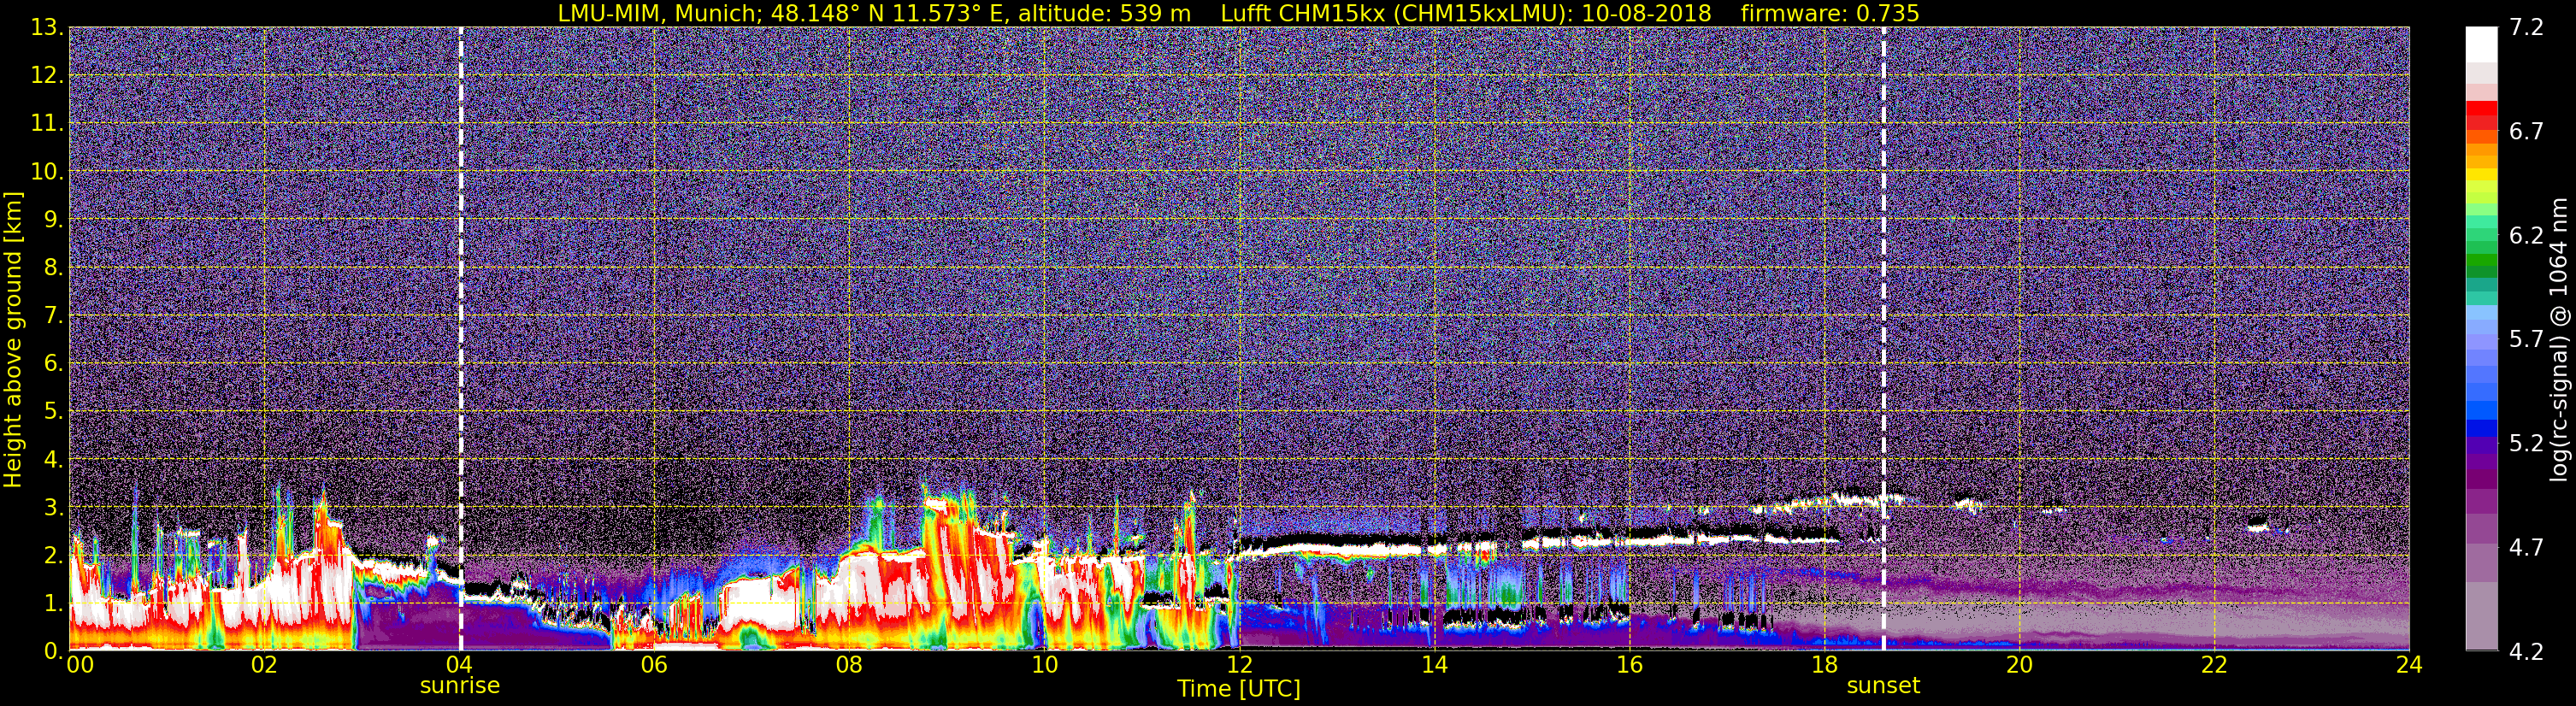The image size is (2576, 706).
Task: Click the "20" tick on the time axis
Action: pyautogui.click(x=2019, y=665)
